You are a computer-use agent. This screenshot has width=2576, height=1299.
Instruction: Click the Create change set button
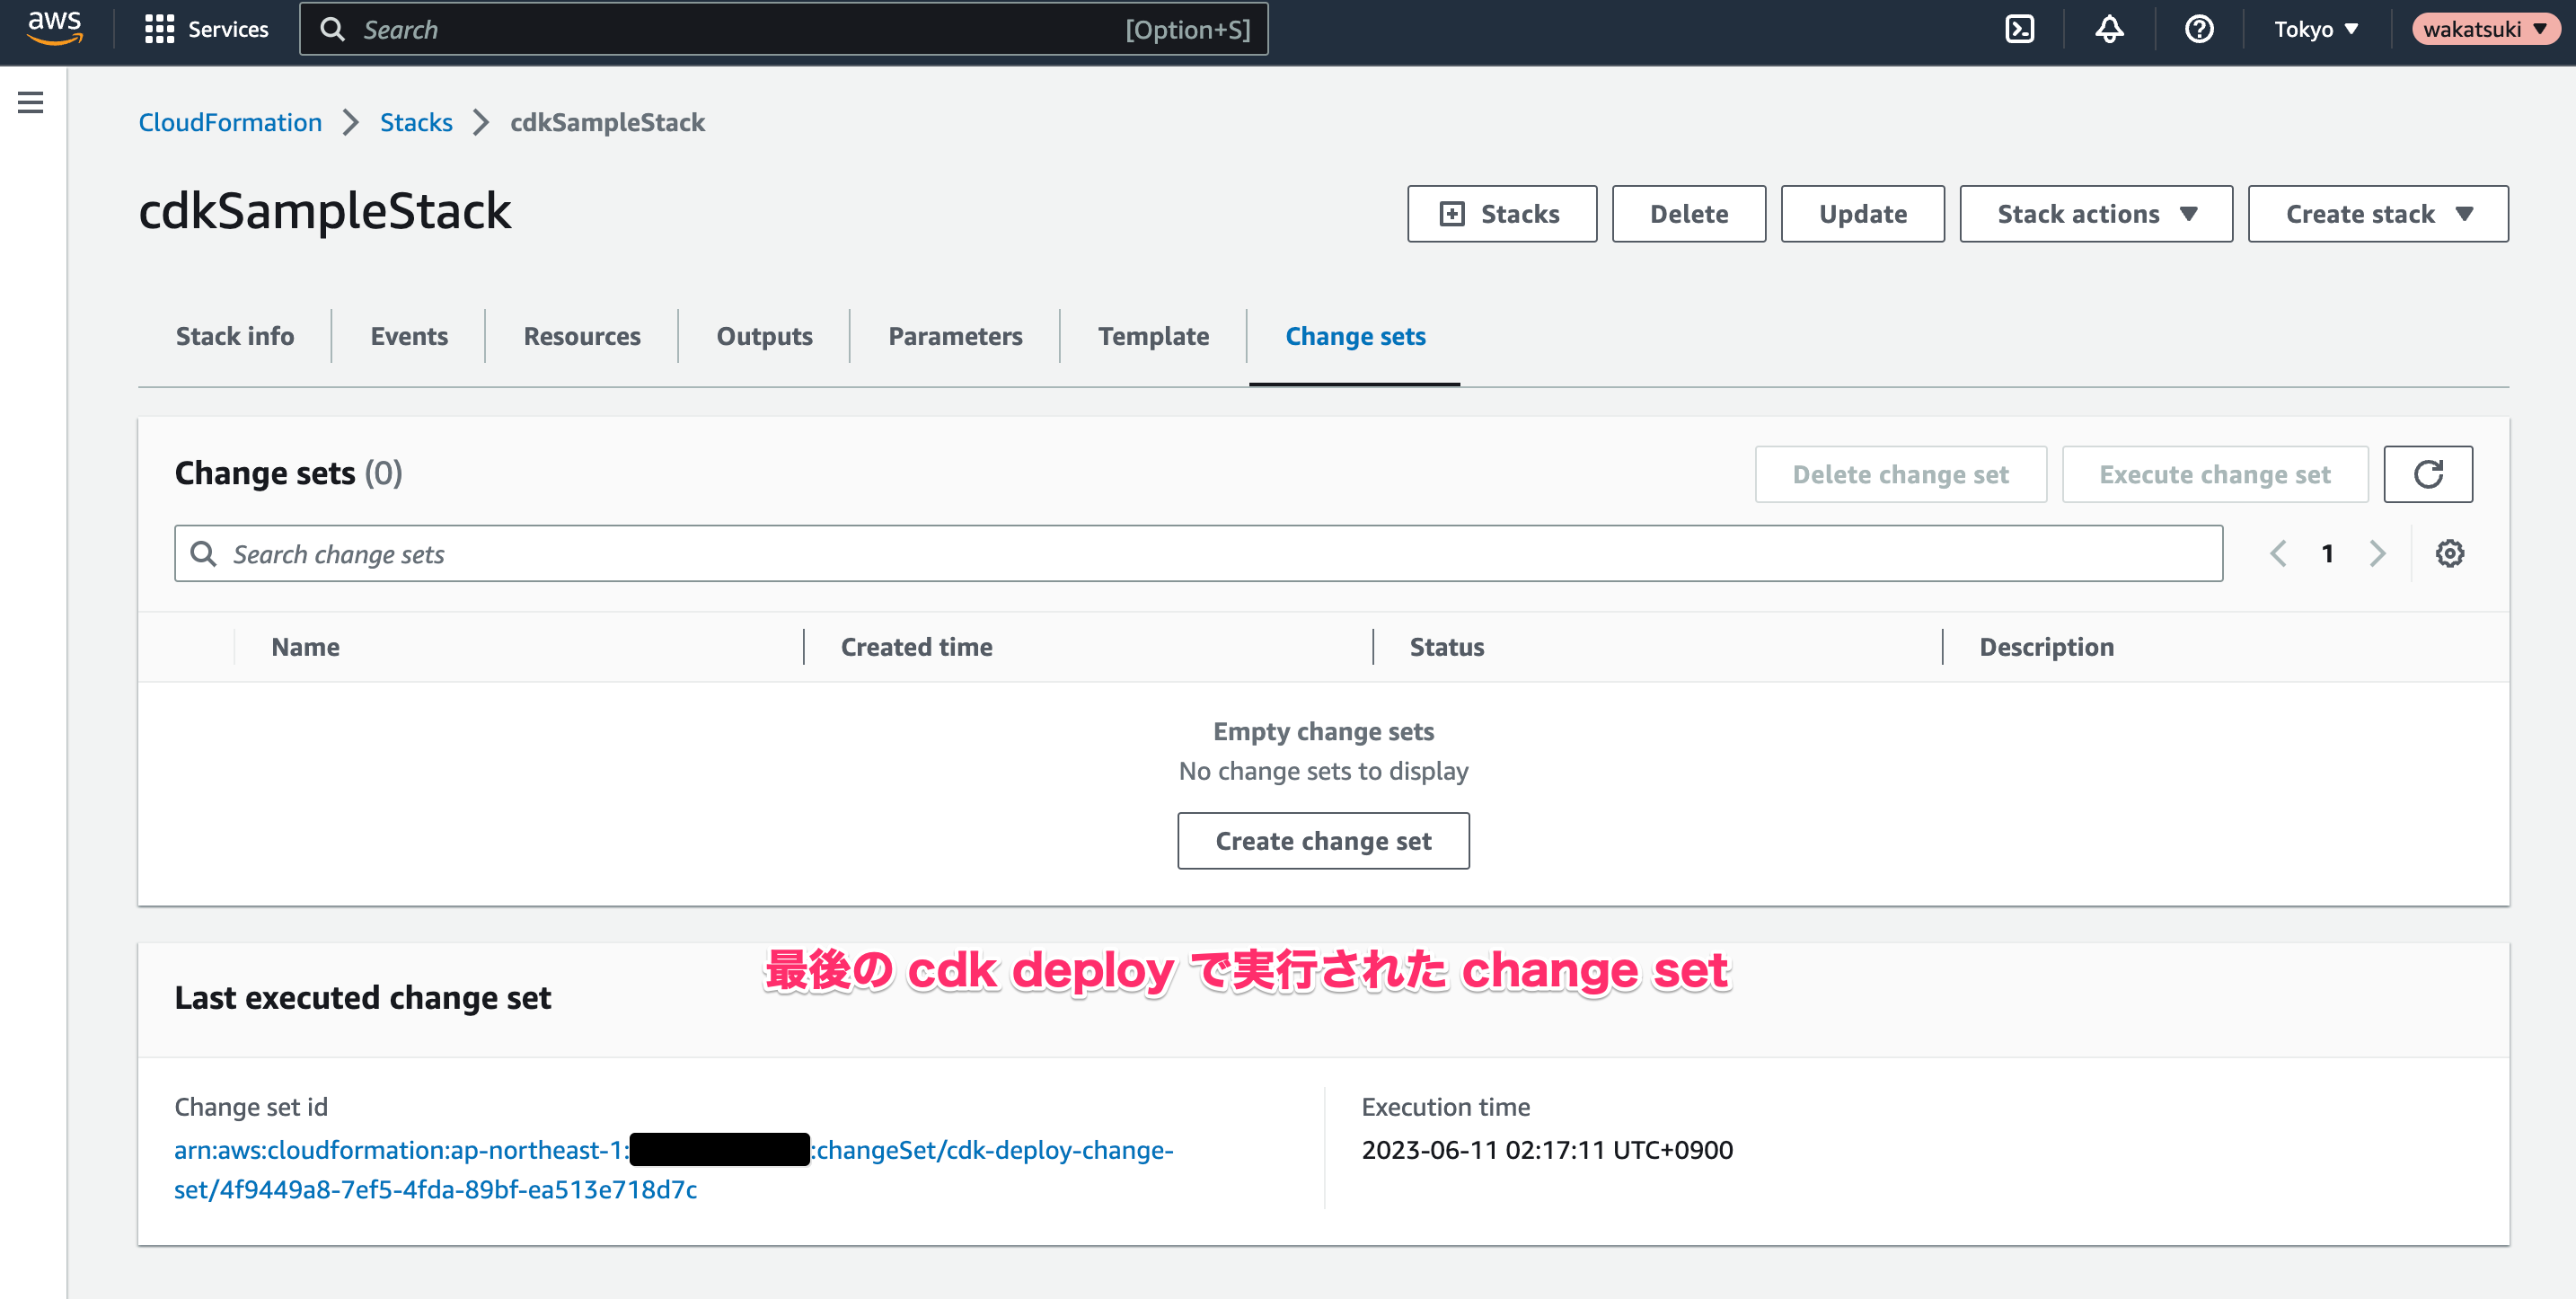tap(1323, 841)
